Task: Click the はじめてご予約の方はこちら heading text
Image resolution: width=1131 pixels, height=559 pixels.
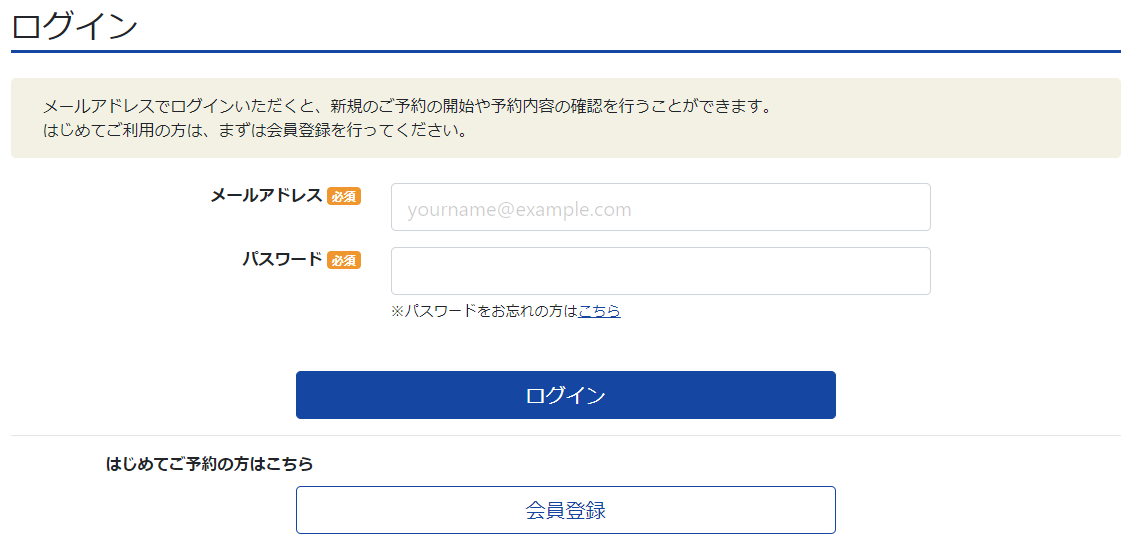Action: tap(209, 464)
